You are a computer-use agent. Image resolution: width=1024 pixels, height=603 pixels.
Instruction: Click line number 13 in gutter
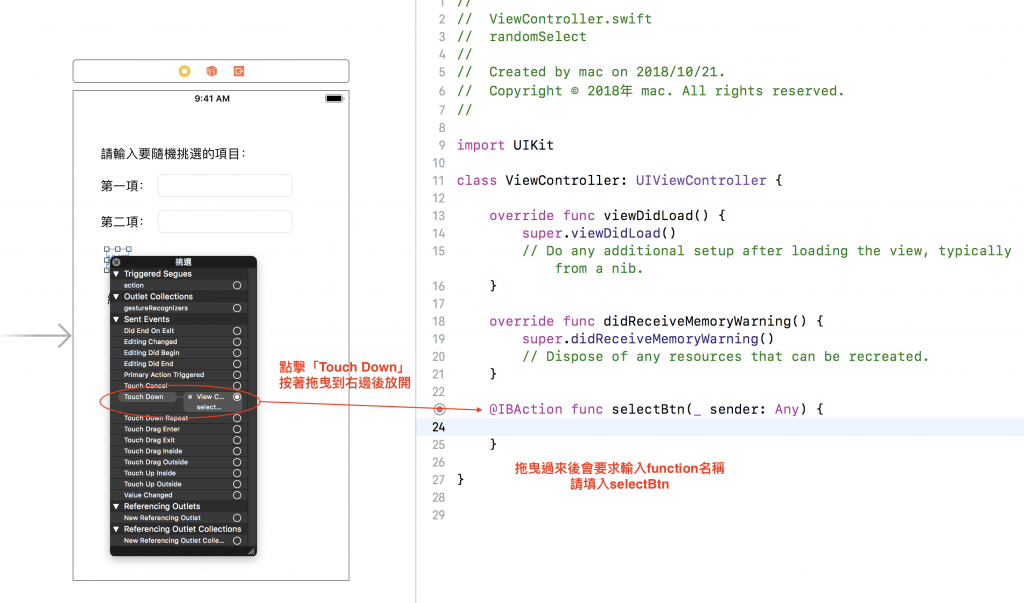coord(438,216)
